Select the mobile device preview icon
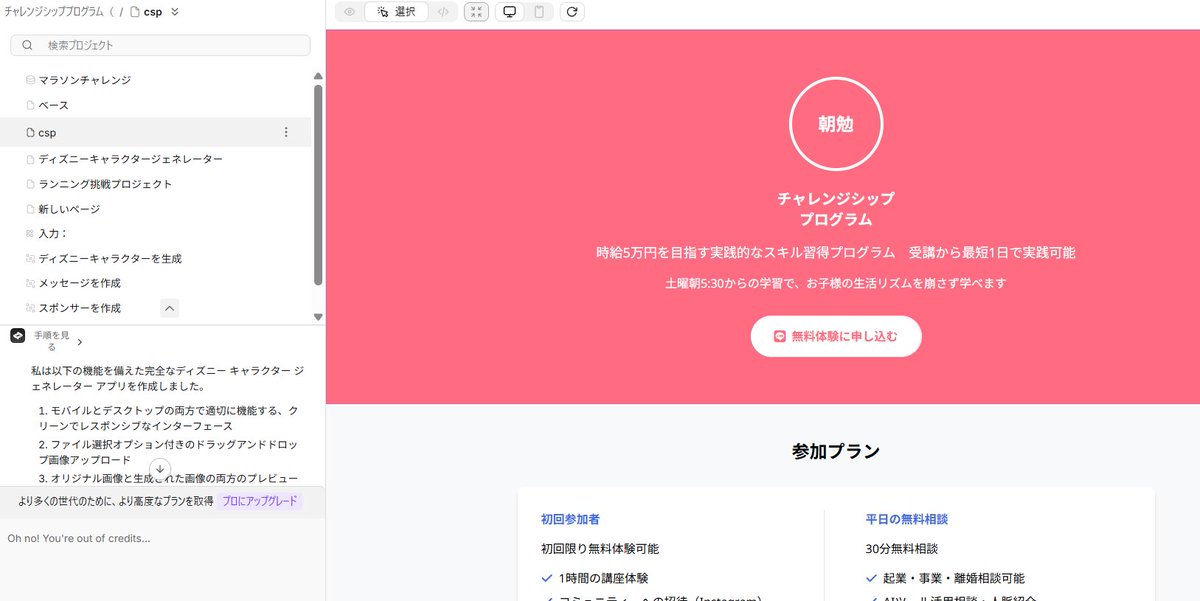 [x=539, y=12]
